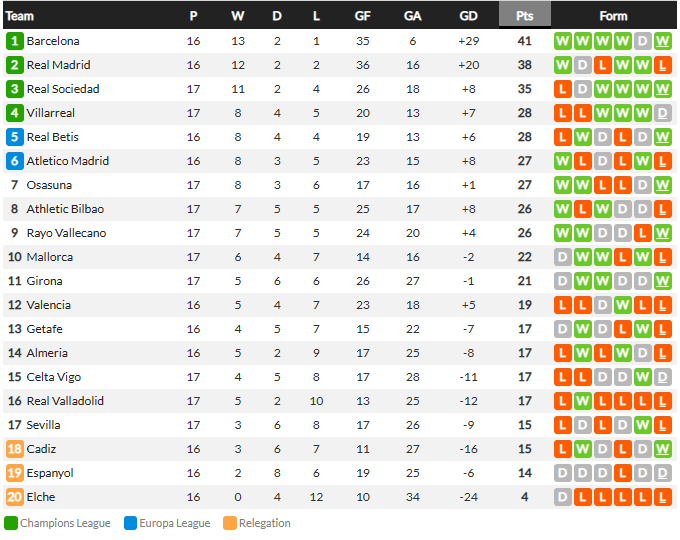Sort table by GF column header
680x540 pixels.
[x=363, y=16]
